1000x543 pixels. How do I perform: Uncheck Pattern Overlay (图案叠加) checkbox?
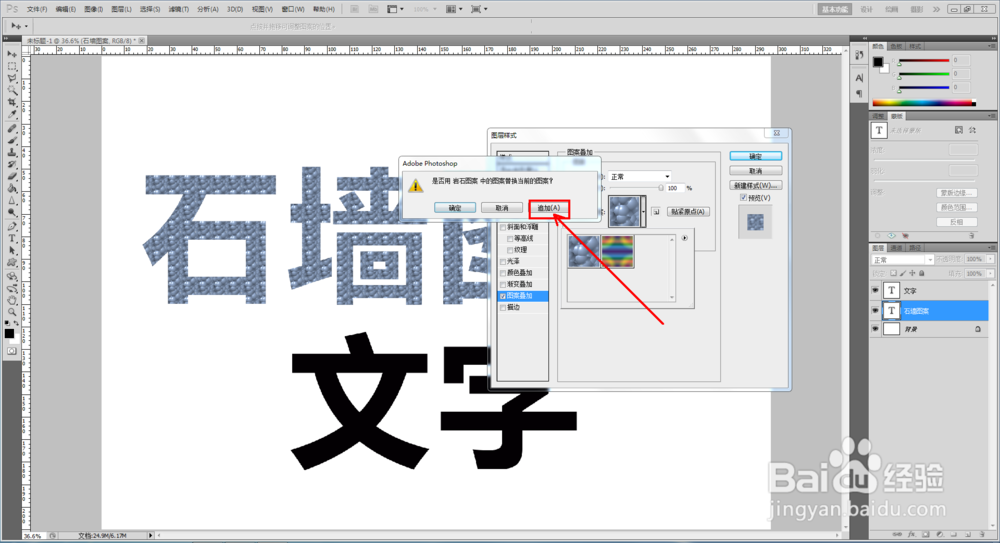503,296
